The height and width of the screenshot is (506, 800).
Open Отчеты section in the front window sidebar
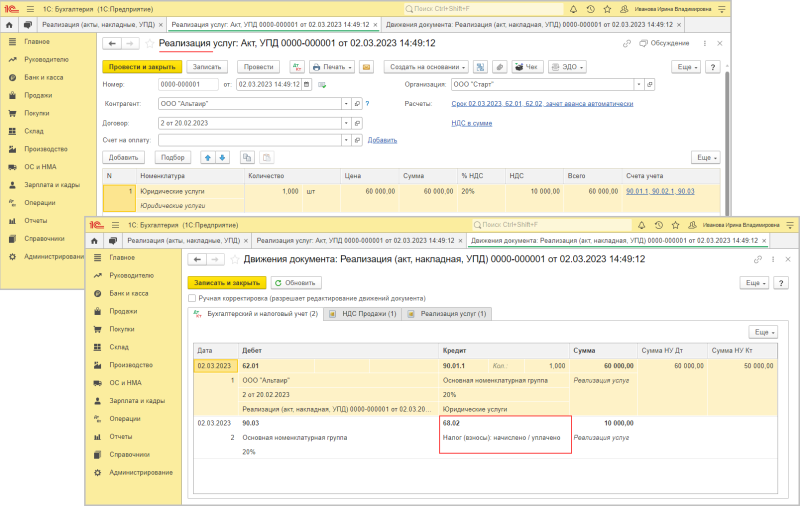(120, 437)
